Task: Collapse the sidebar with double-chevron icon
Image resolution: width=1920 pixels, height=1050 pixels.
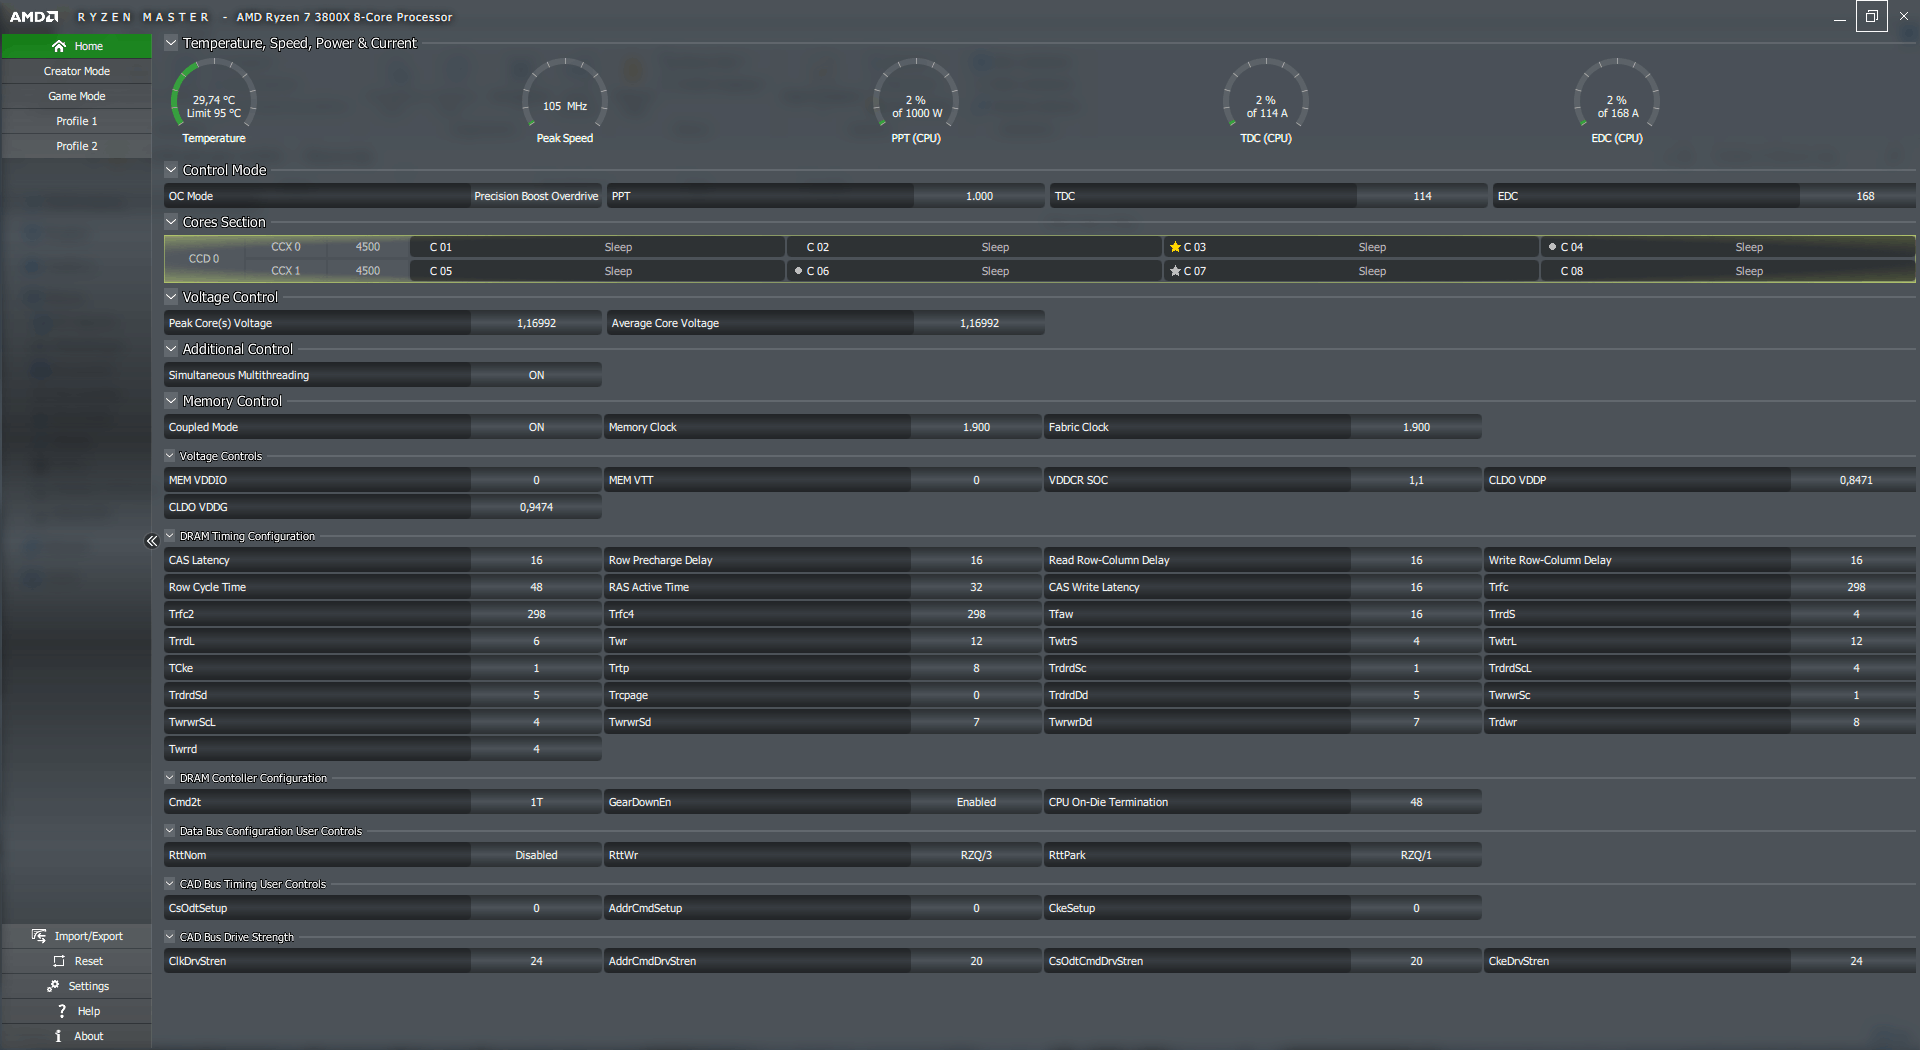Action: (x=152, y=541)
